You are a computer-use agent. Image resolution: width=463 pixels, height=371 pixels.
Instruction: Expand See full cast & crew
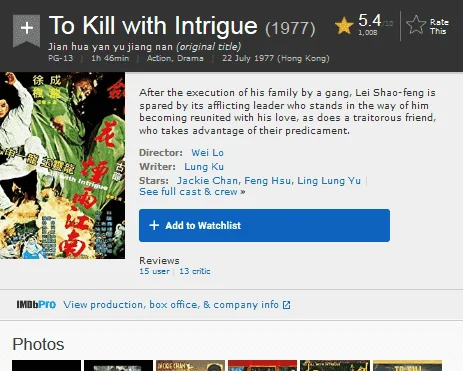coord(192,192)
